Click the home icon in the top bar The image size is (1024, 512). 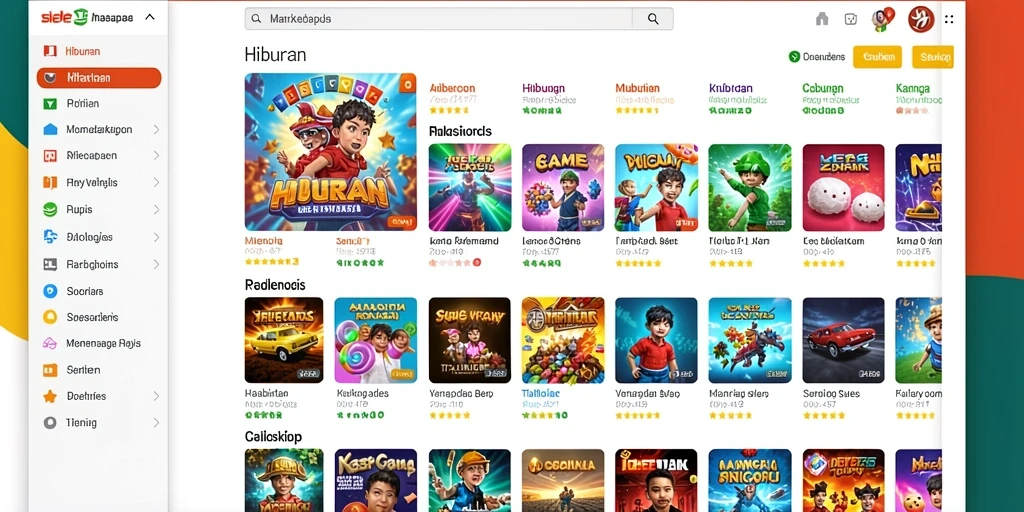pos(822,19)
